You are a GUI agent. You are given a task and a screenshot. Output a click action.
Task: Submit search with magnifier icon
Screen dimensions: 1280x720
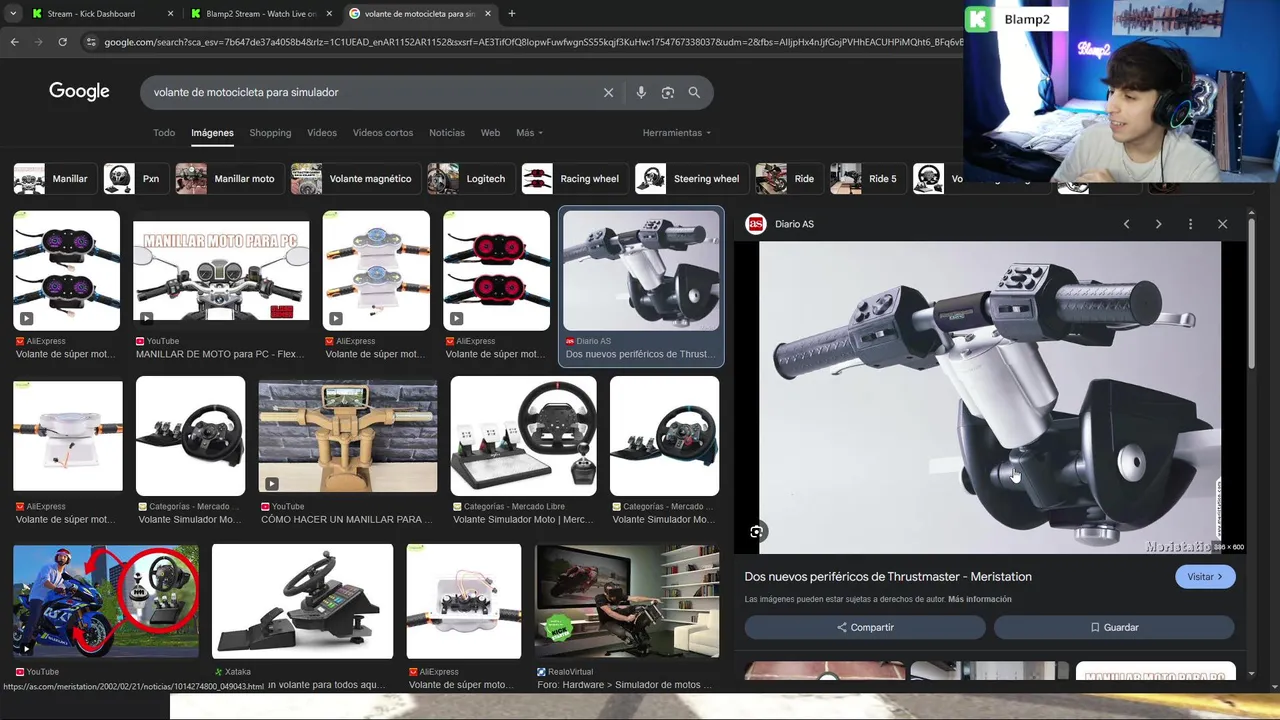click(694, 92)
